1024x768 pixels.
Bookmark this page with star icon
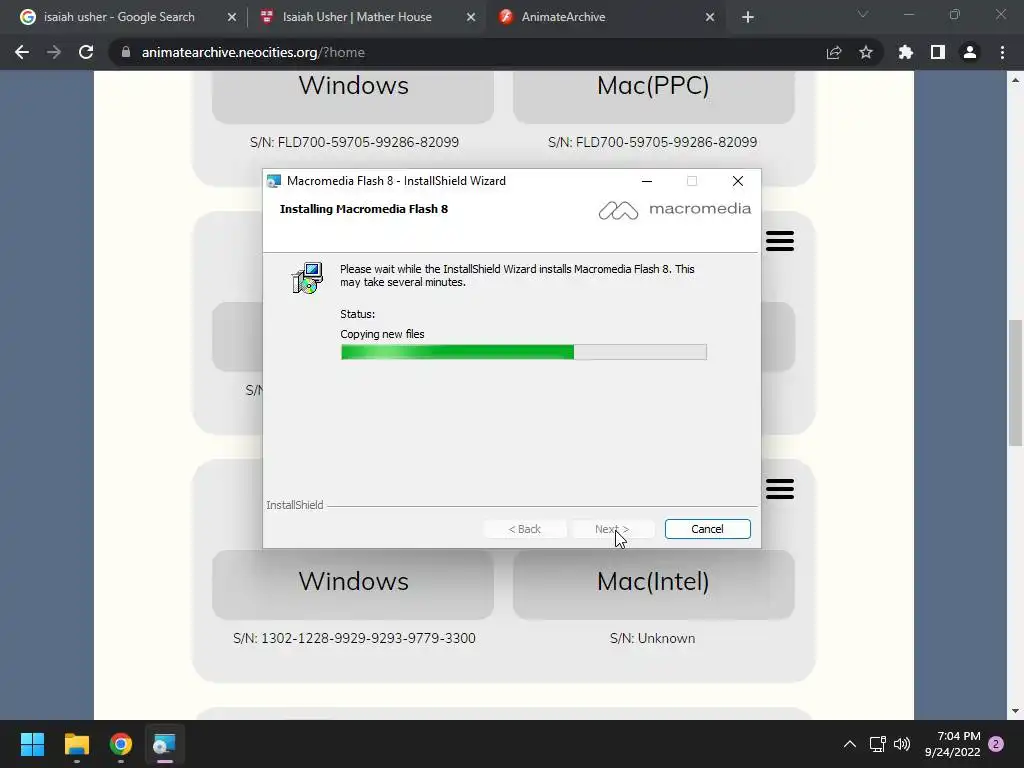point(866,52)
